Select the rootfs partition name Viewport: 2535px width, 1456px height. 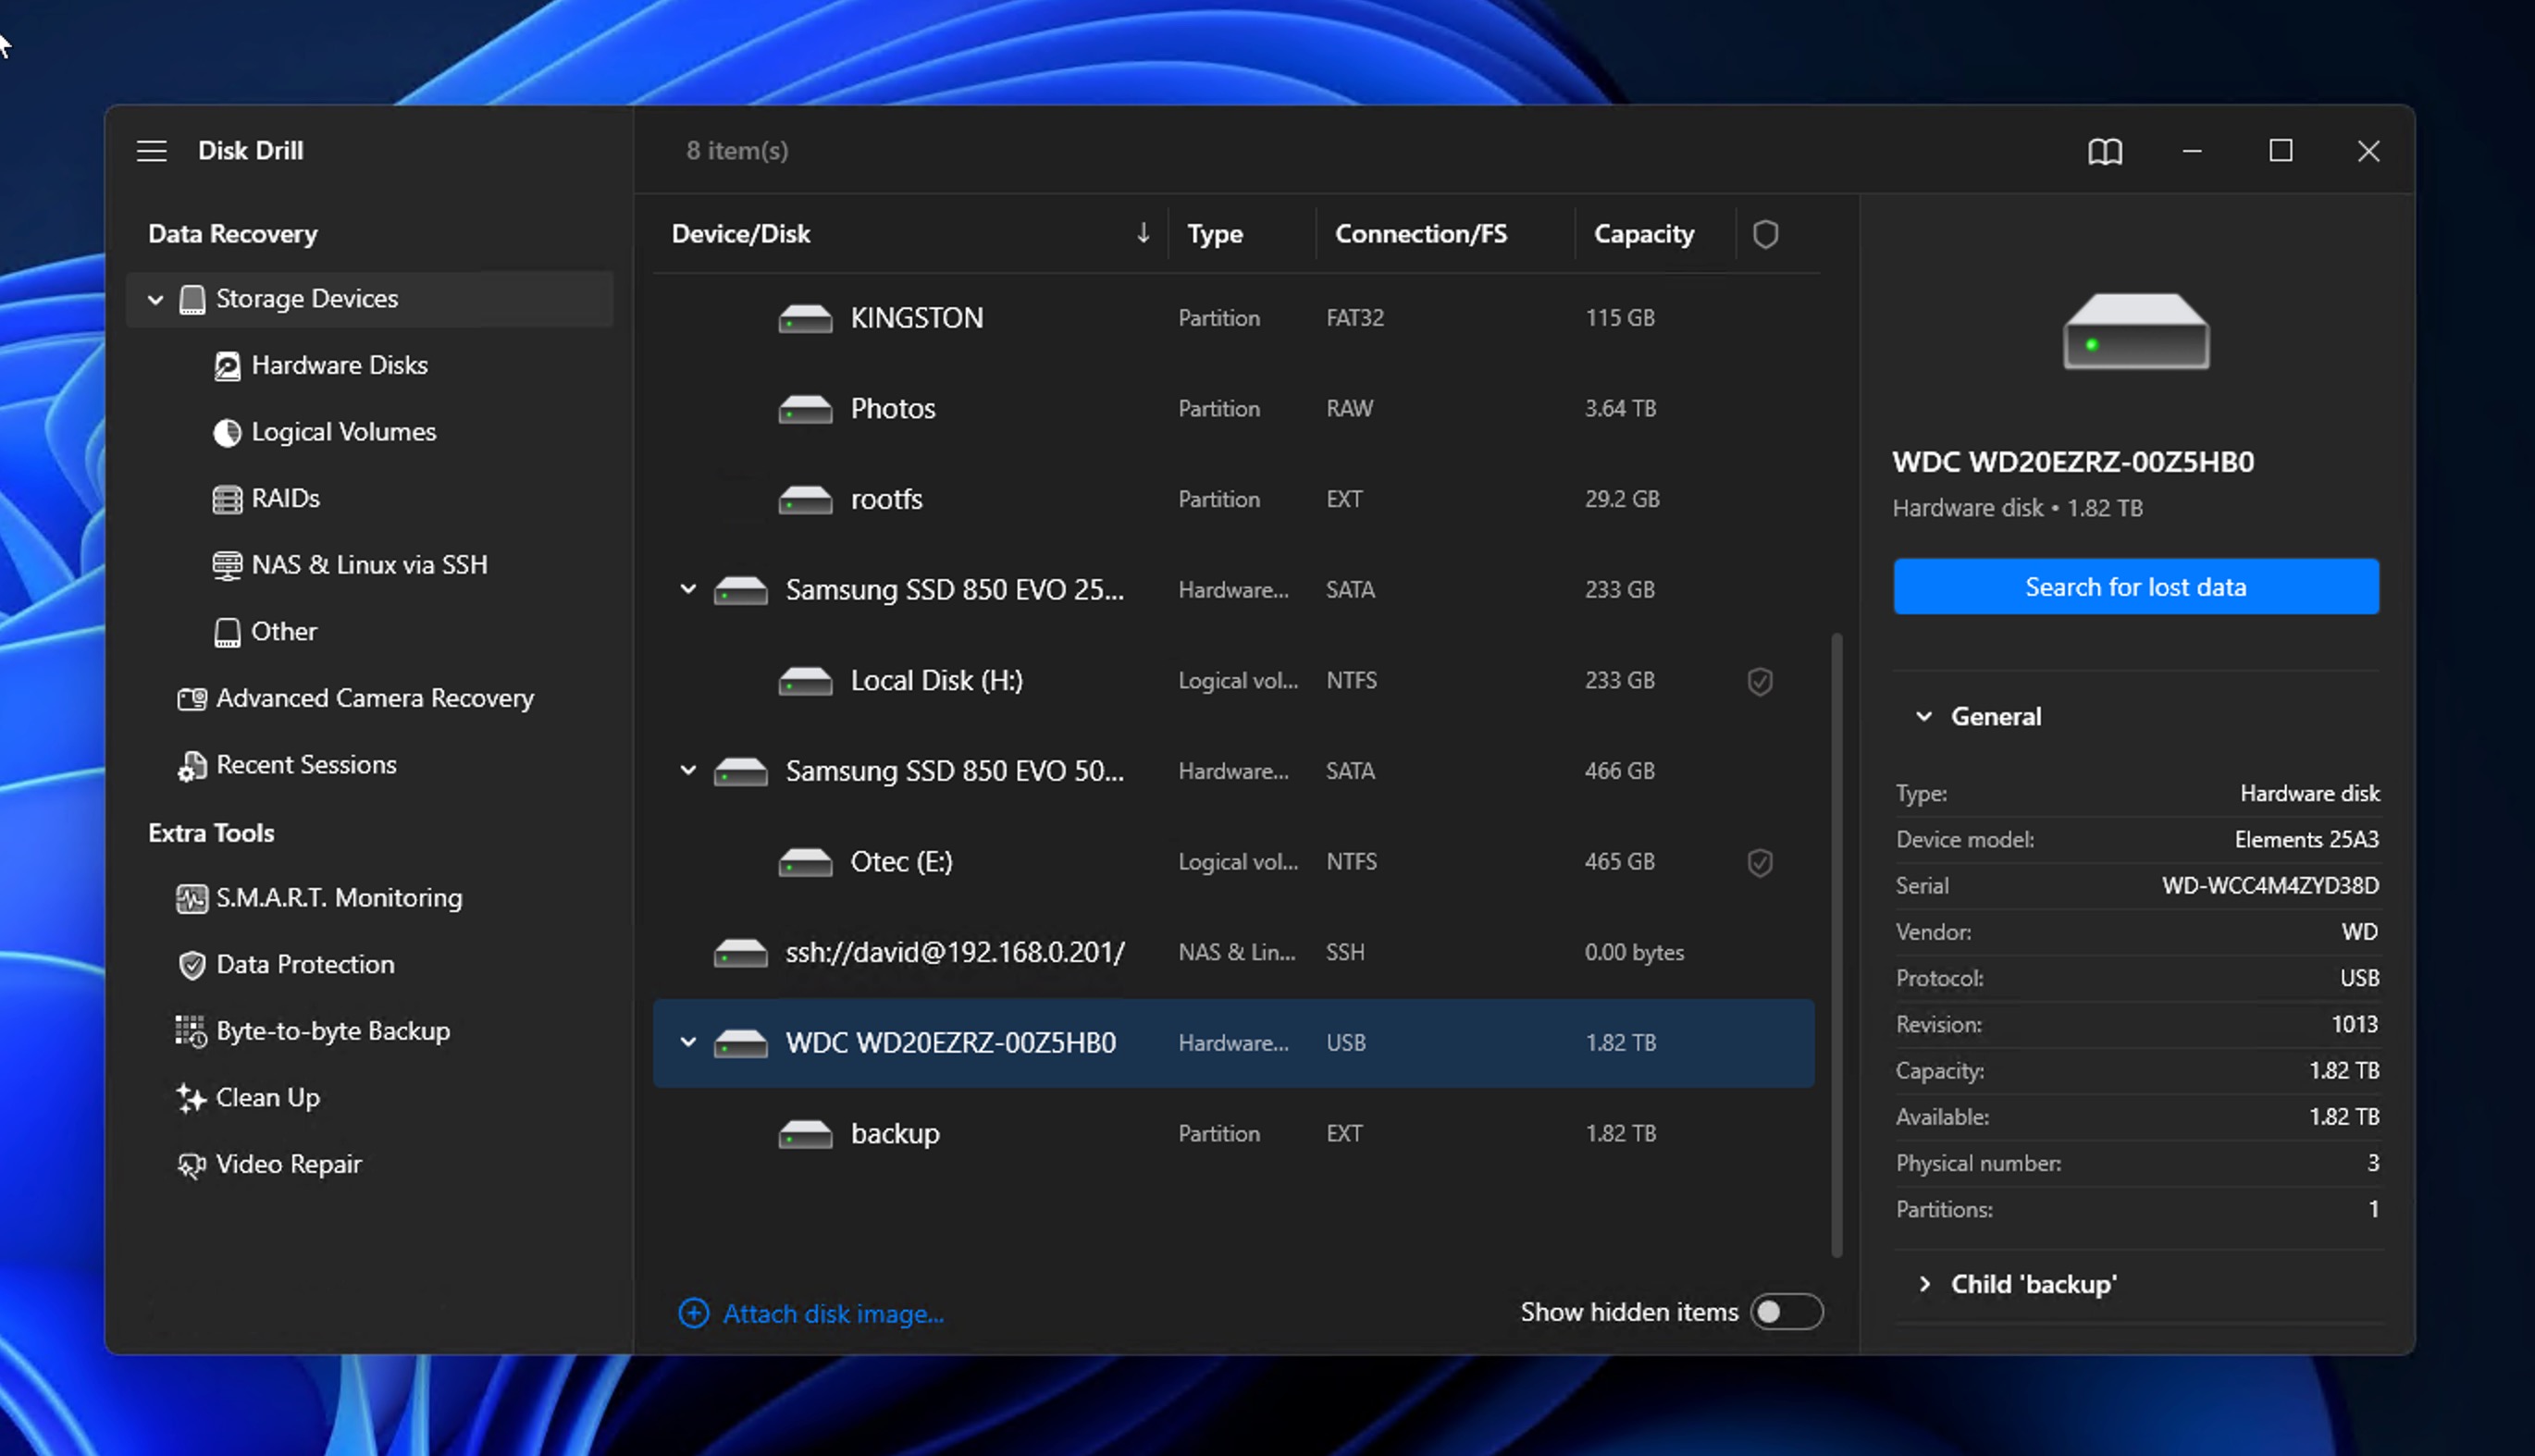(x=886, y=499)
